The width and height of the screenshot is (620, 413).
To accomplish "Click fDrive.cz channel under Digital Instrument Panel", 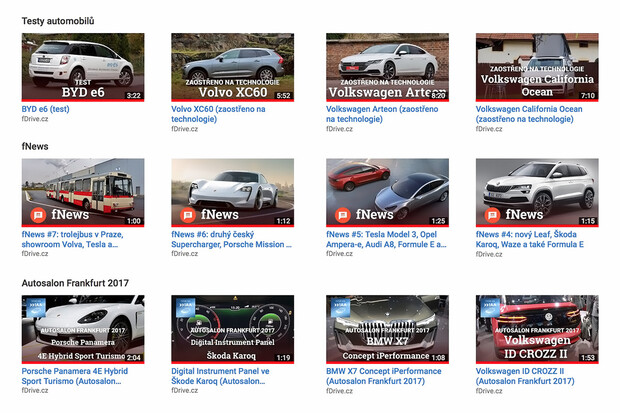I will [x=184, y=390].
